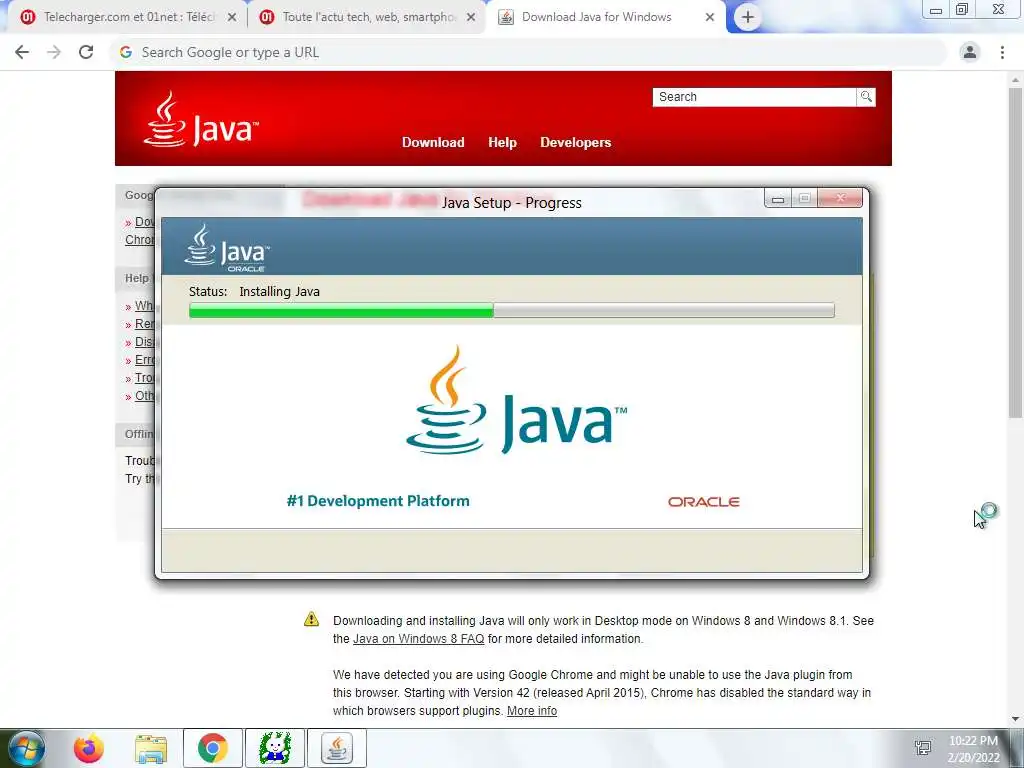Click '#1 Development Platform' text
1024x768 pixels.
click(378, 501)
